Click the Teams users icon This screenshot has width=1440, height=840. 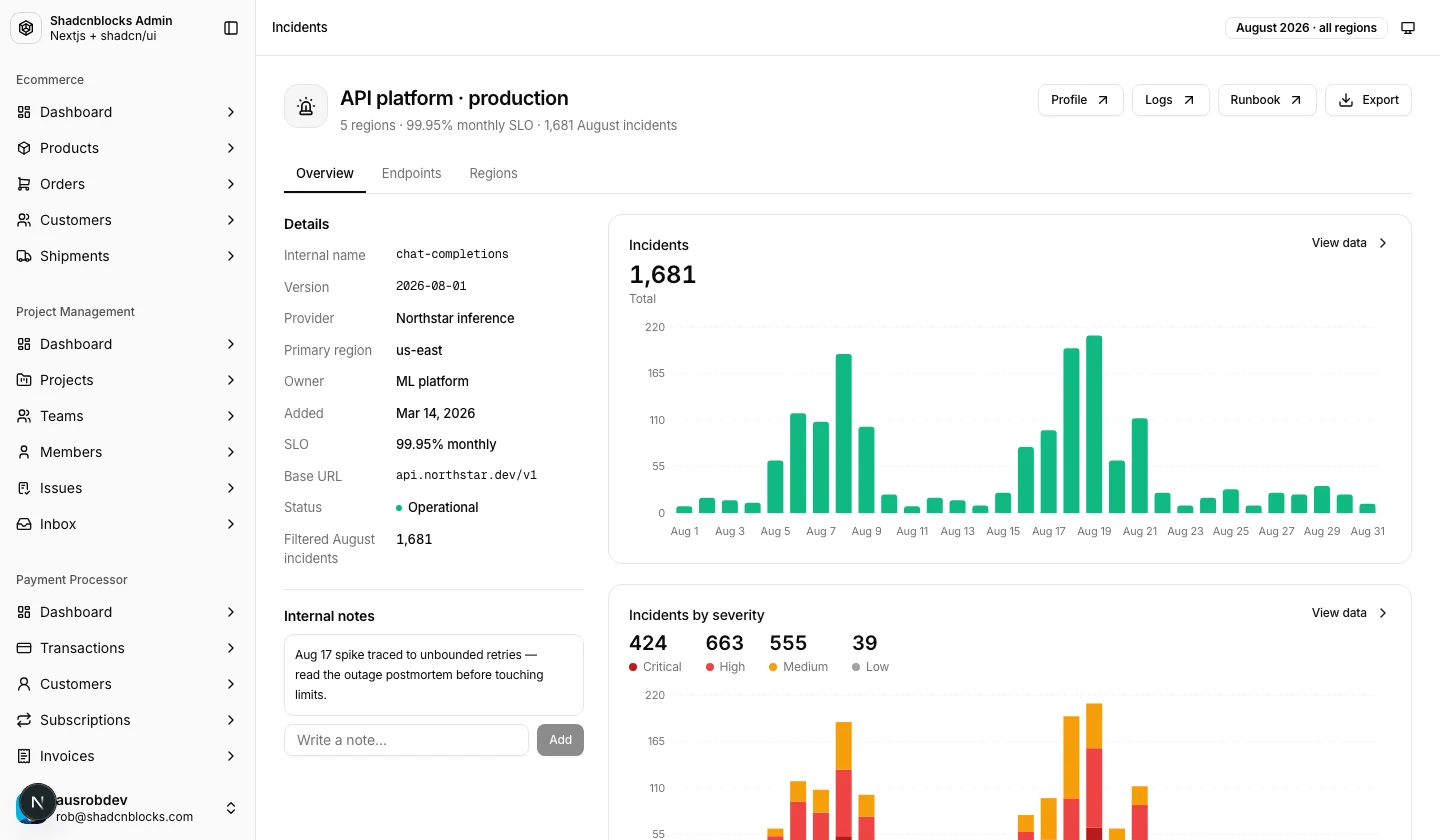pyautogui.click(x=24, y=416)
